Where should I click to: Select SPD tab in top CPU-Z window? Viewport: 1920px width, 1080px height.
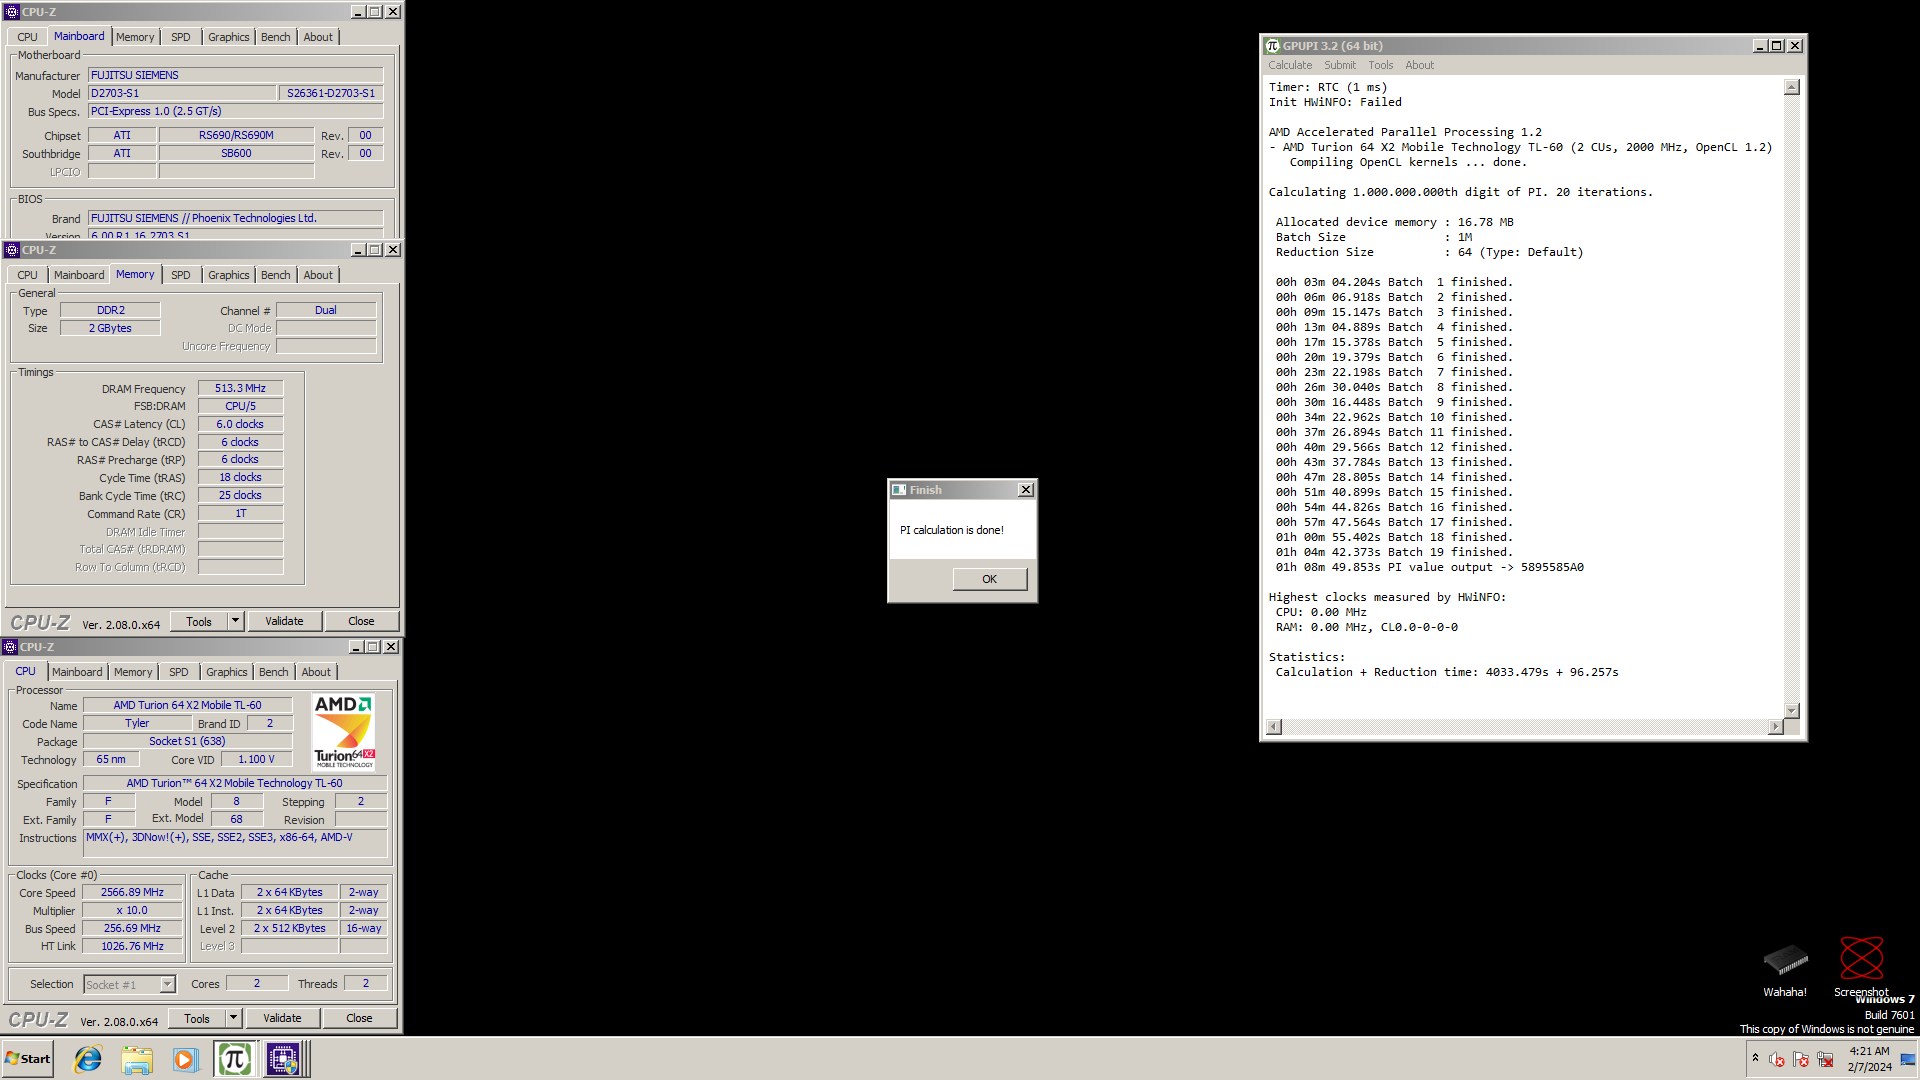(180, 37)
